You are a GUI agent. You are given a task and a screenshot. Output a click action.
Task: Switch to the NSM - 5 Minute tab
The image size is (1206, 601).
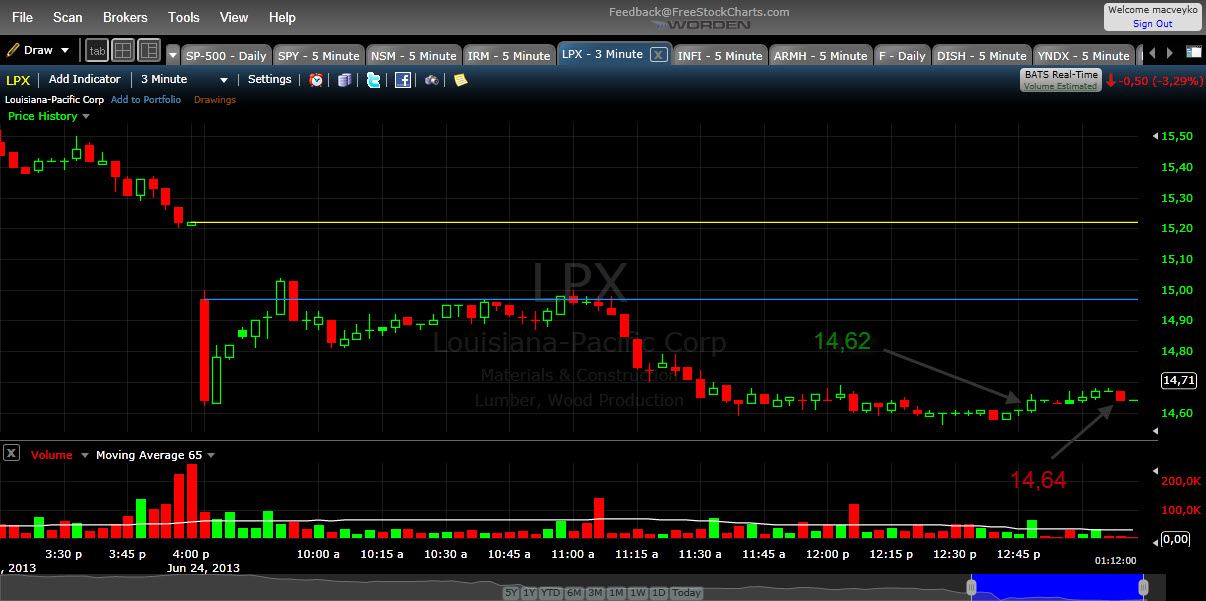(413, 56)
